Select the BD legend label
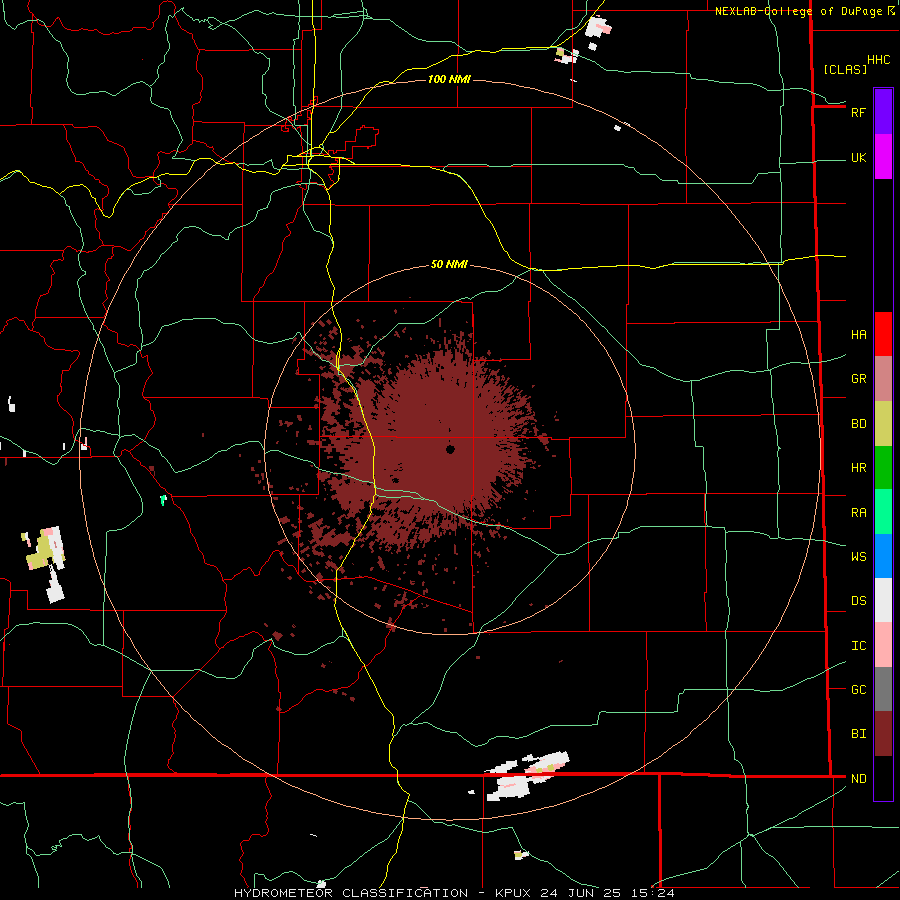 (x=858, y=424)
